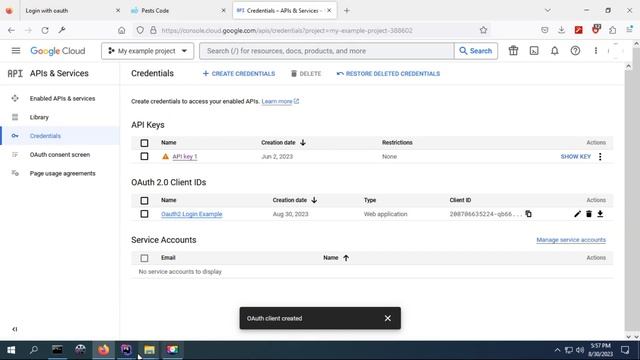Screen dimensions: 640x360
Task: Open Enabled APIs & services page
Action: pyautogui.click(x=62, y=98)
